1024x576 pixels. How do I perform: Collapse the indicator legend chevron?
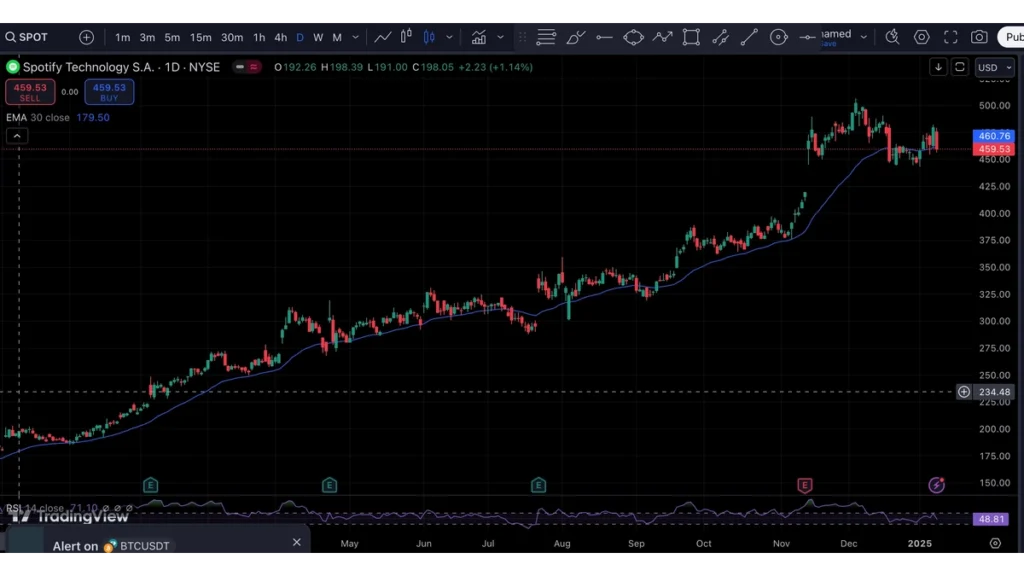click(17, 136)
